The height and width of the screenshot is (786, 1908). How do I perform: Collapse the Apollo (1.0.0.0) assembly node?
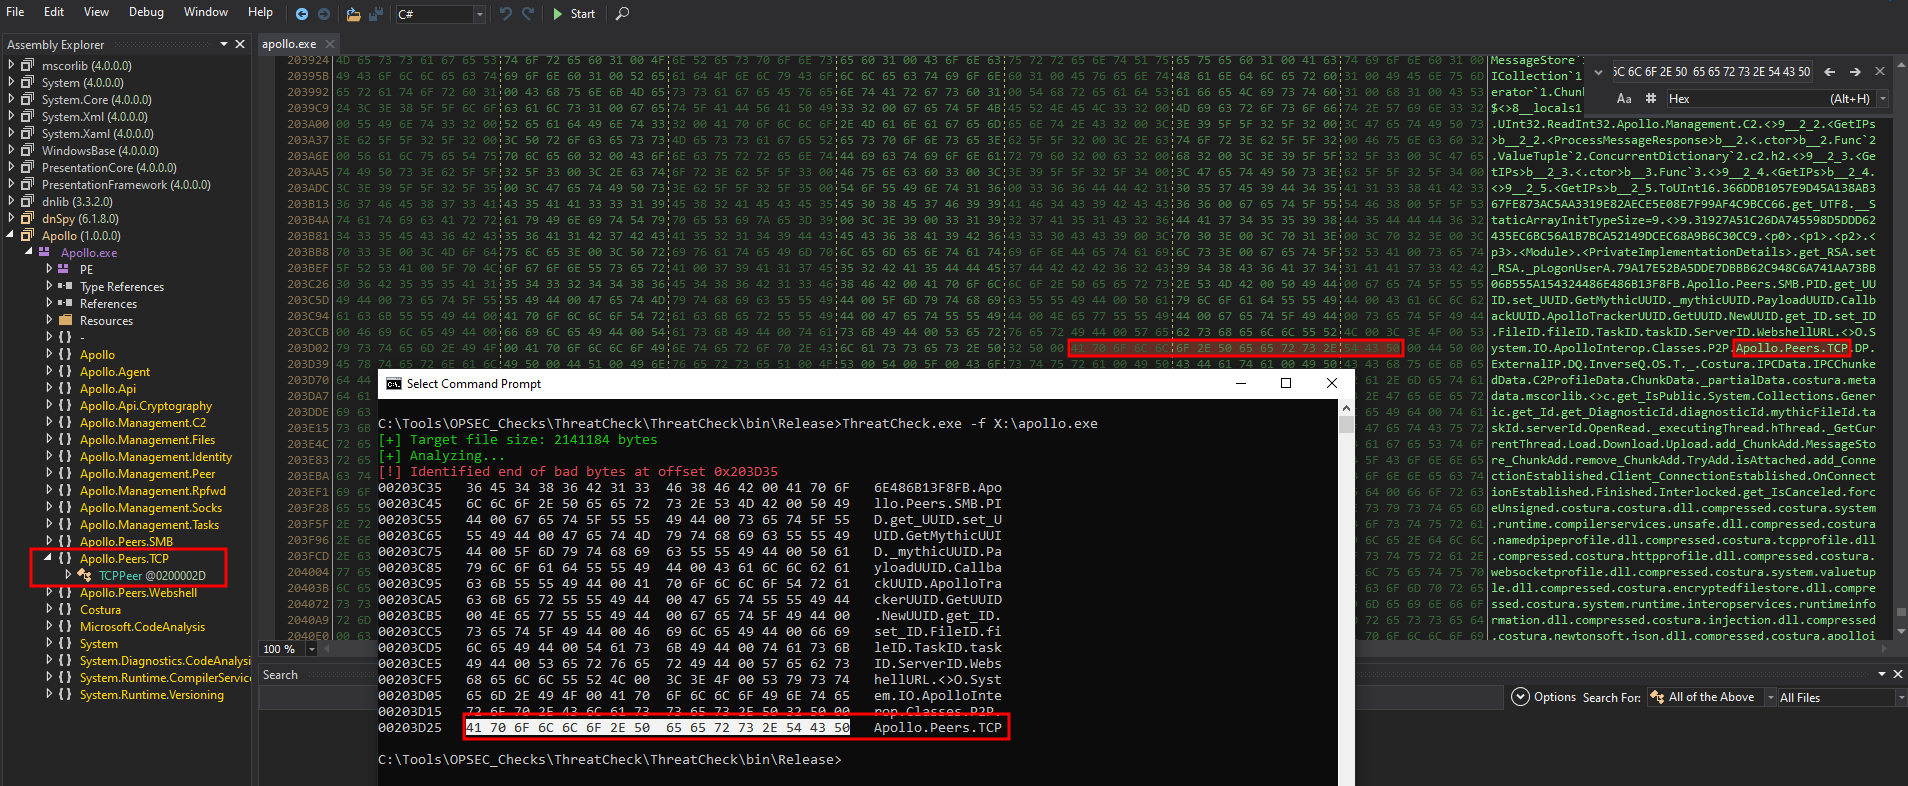(x=12, y=236)
